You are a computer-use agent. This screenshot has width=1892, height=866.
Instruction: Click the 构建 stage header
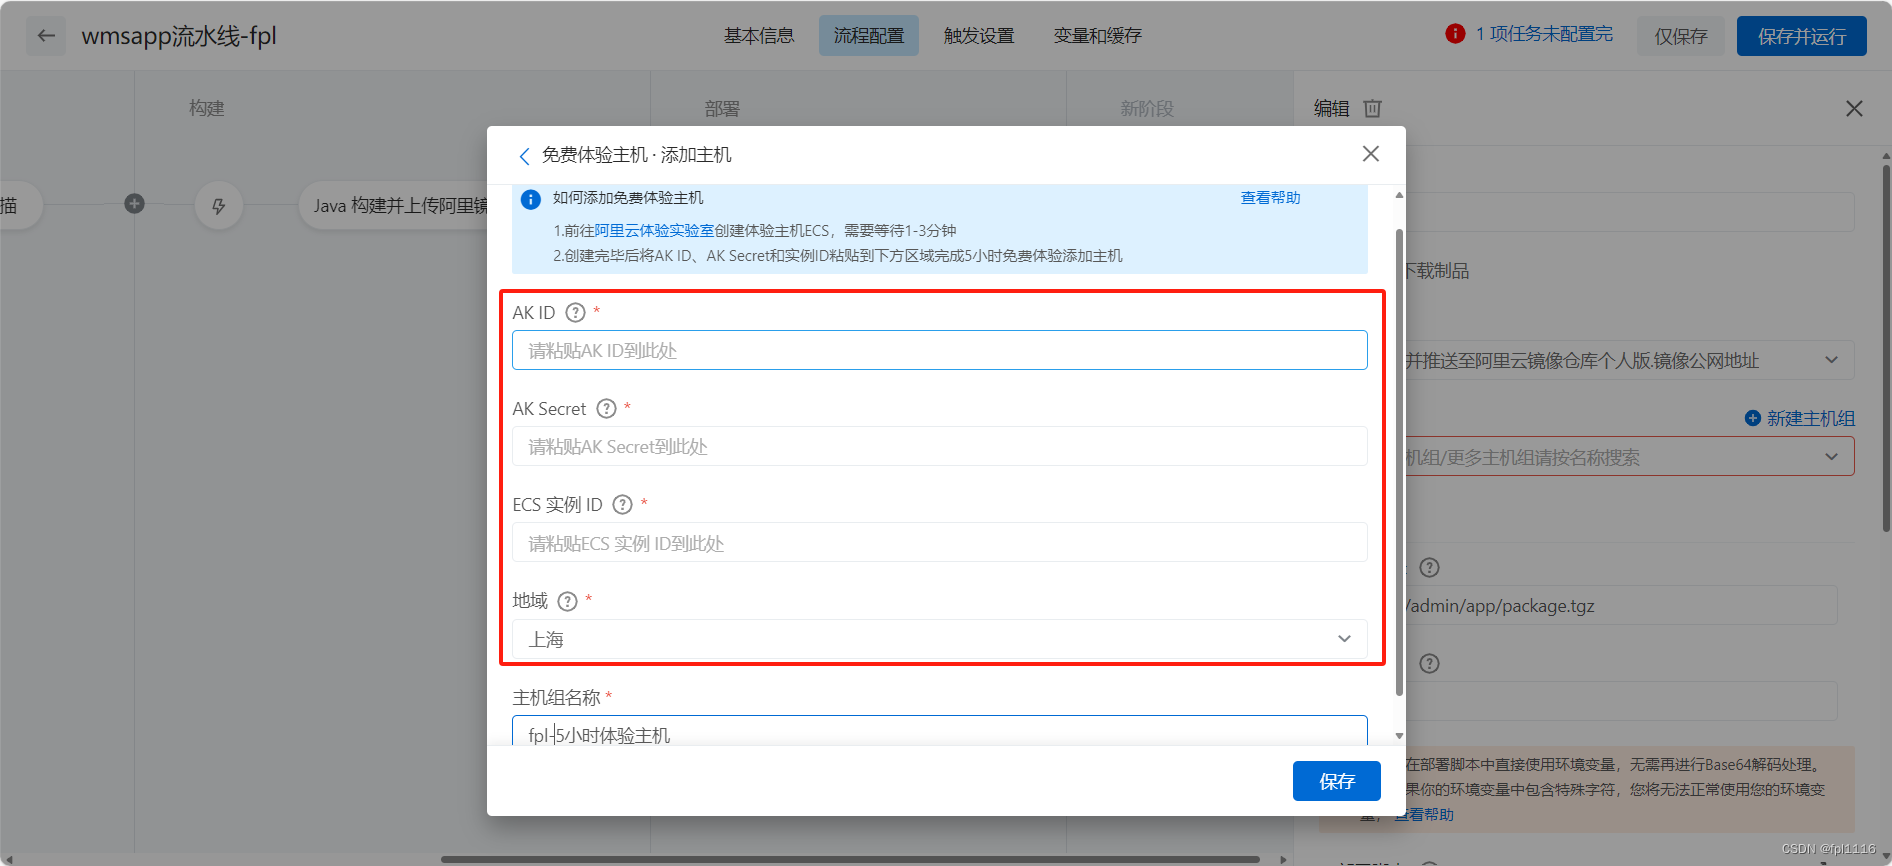pyautogui.click(x=207, y=108)
